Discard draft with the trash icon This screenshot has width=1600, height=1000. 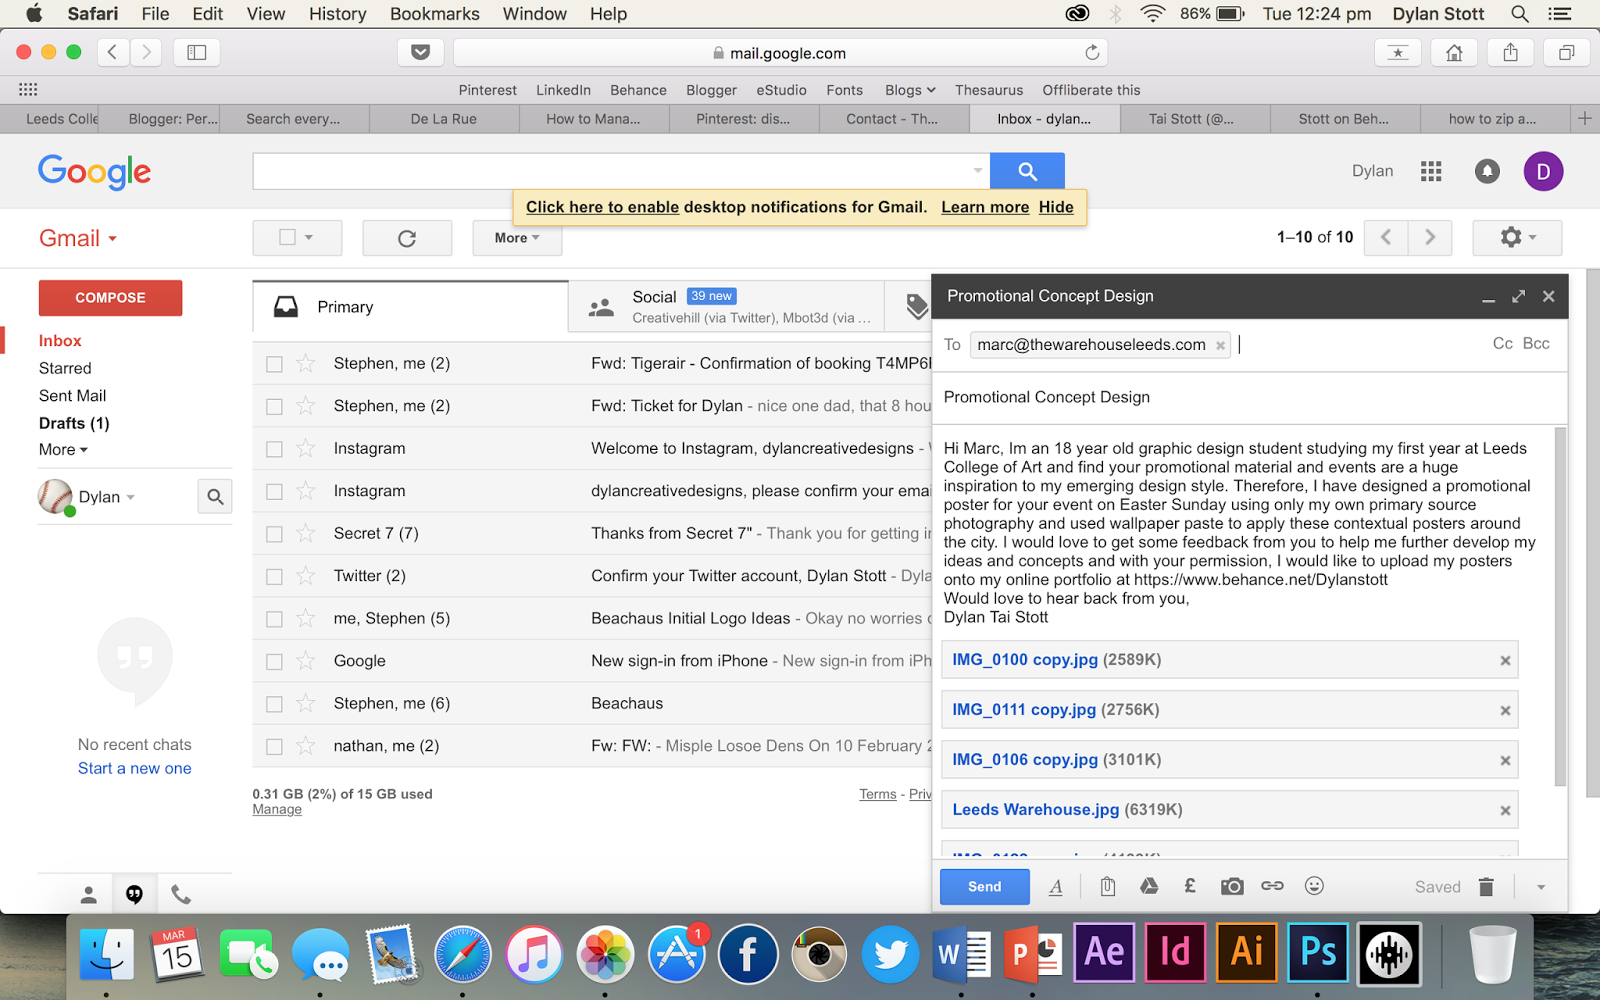coord(1486,887)
